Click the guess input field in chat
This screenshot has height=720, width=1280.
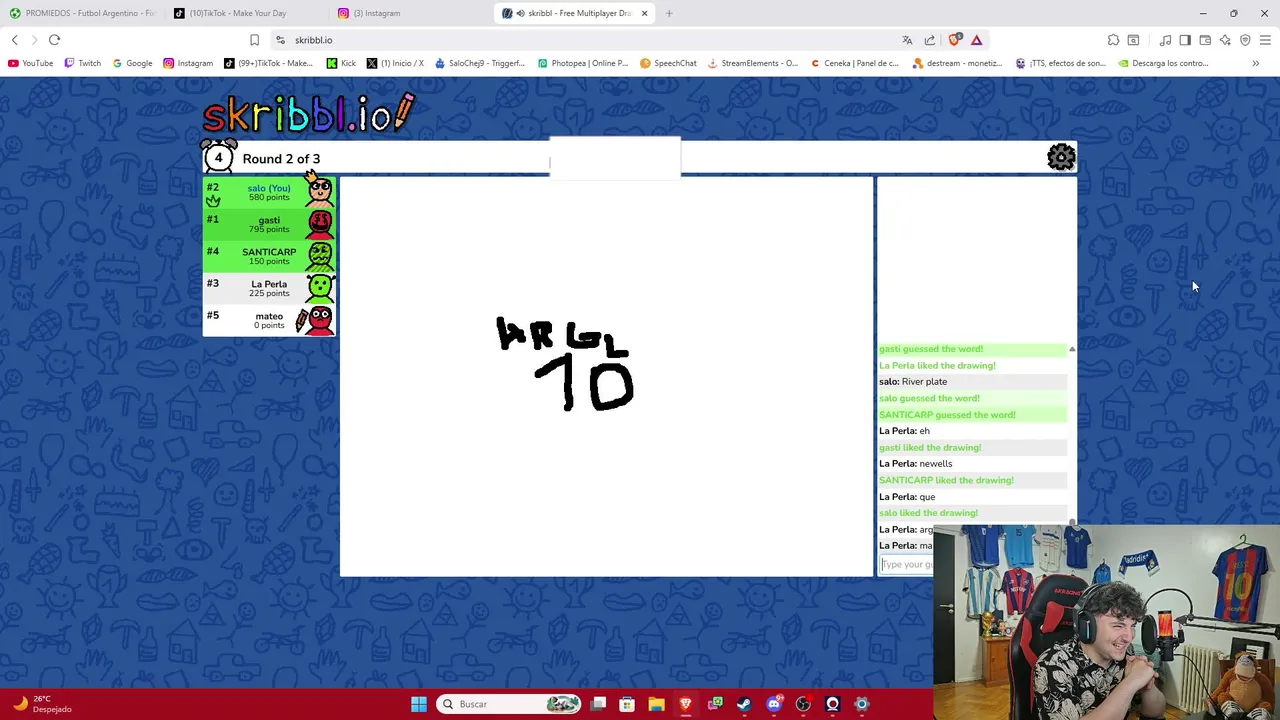[x=906, y=564]
